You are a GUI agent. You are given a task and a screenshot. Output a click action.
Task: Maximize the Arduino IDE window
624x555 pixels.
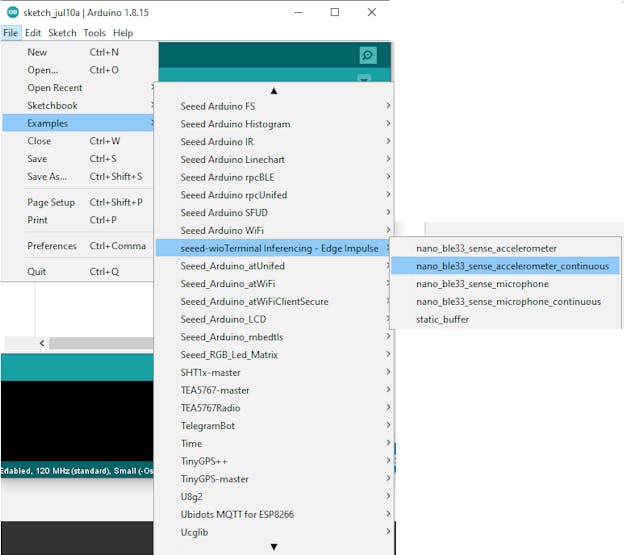pyautogui.click(x=334, y=12)
